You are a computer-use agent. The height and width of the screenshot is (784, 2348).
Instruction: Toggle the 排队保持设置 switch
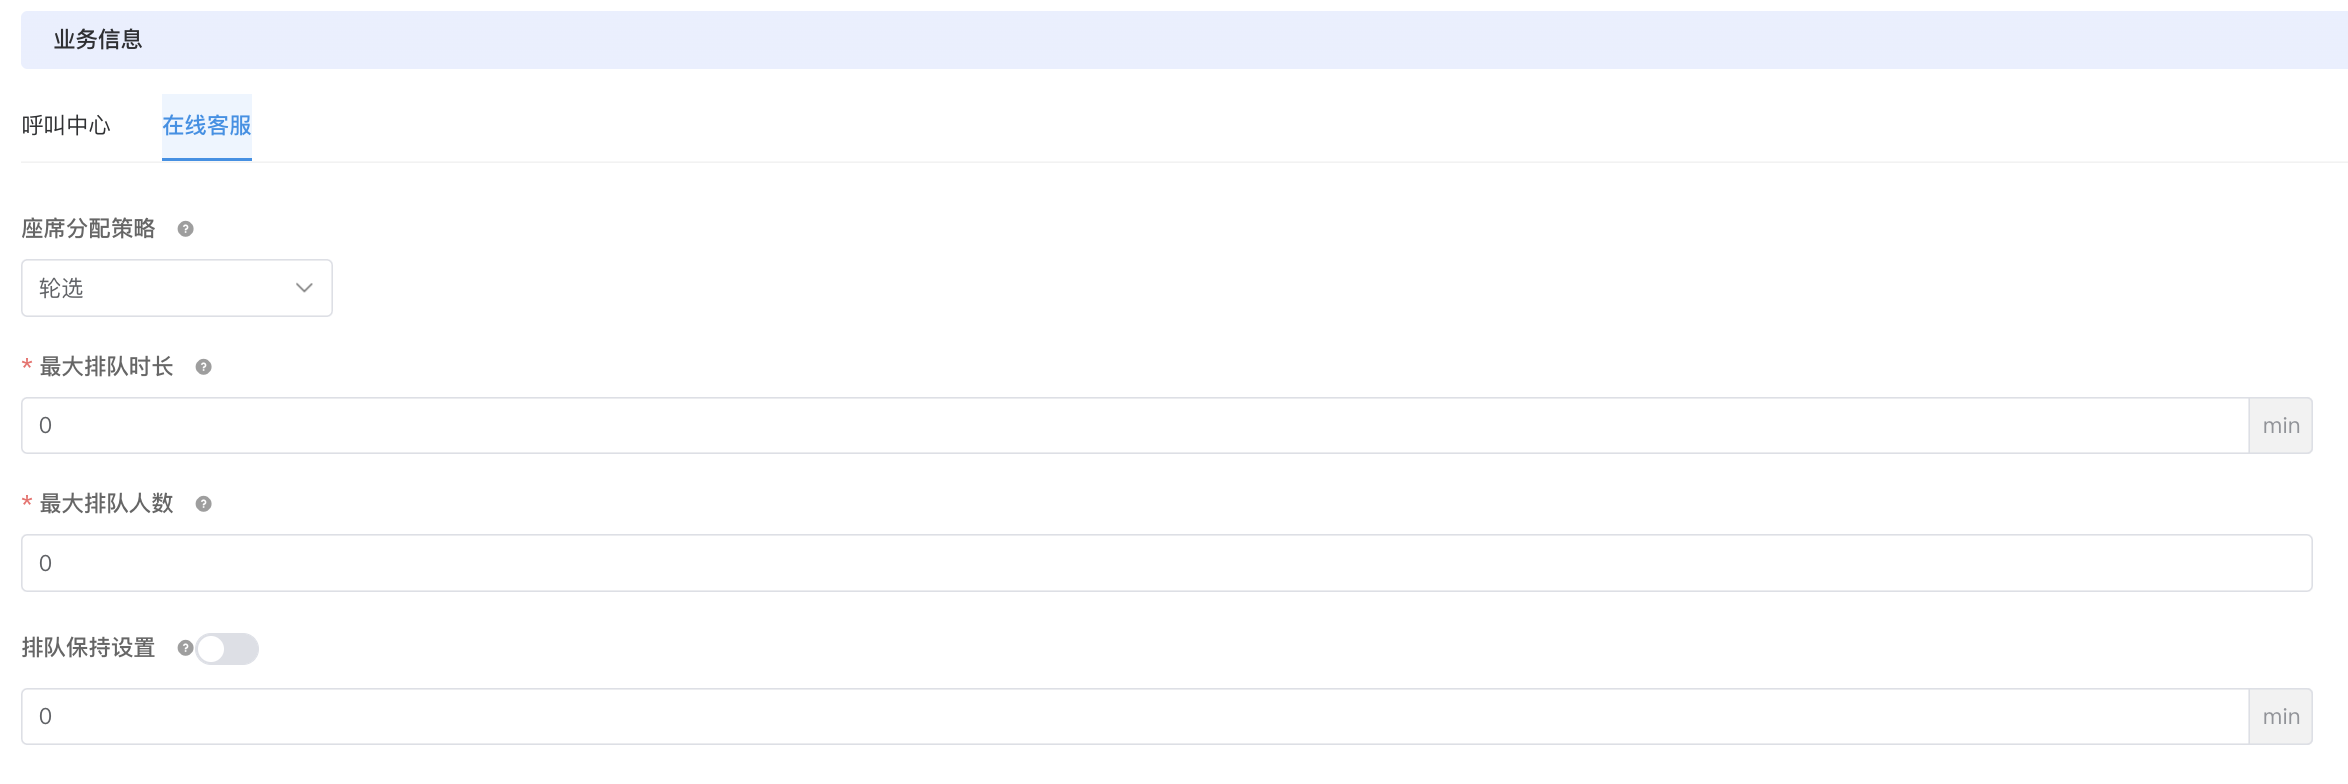(227, 649)
